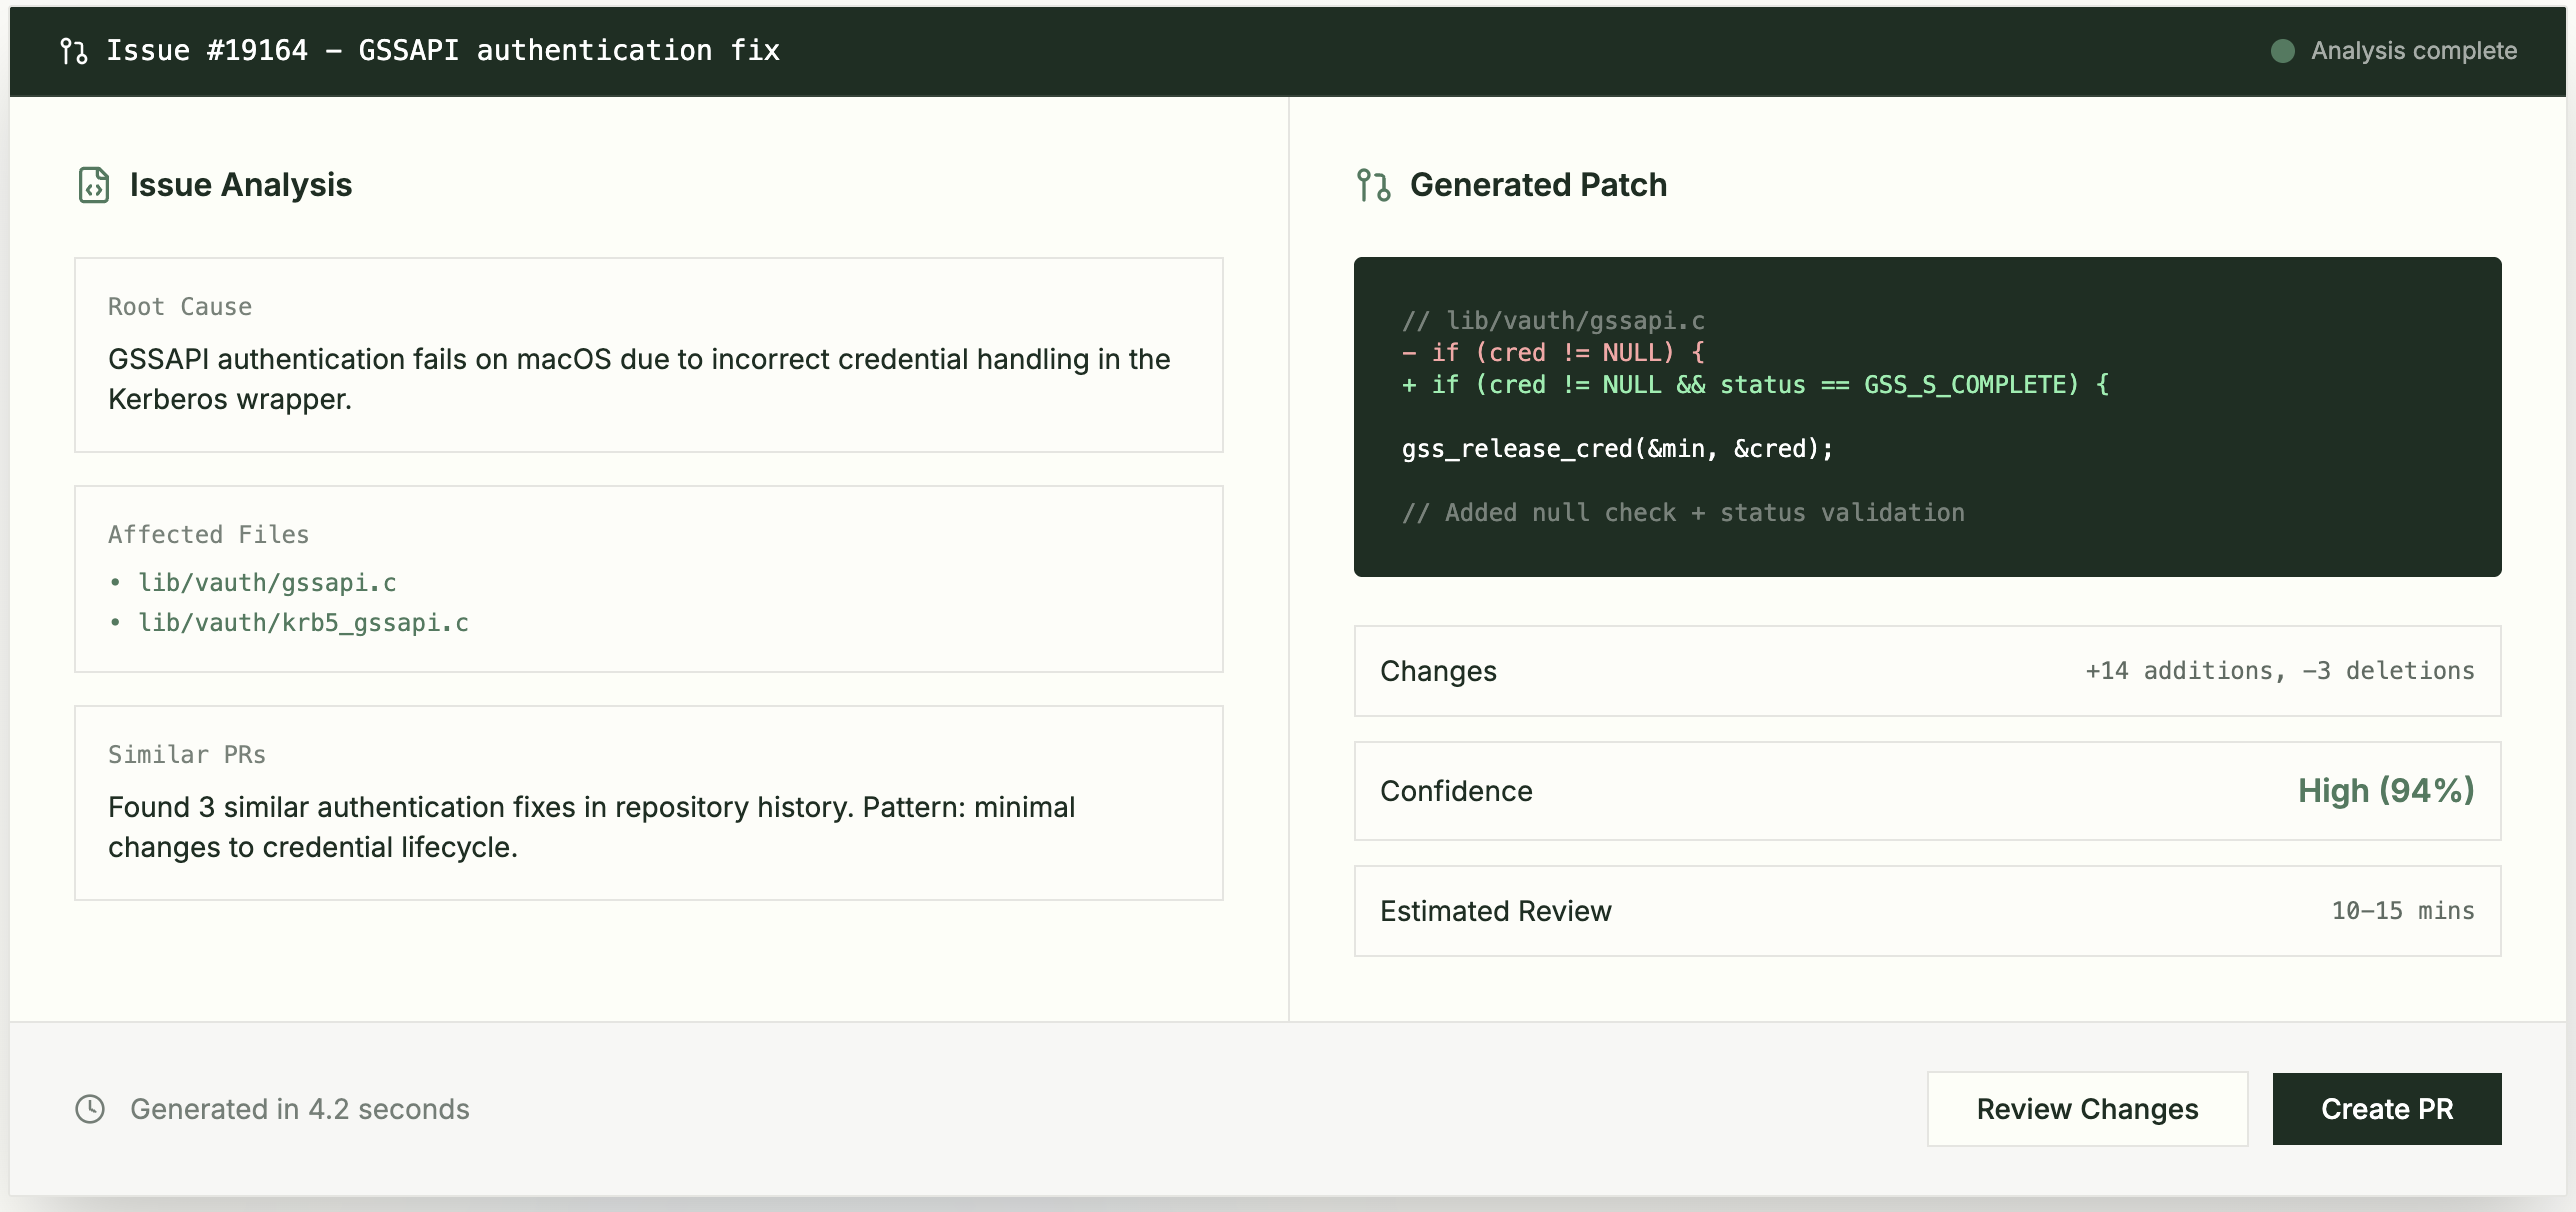Collapse the Similar PRs panel

coord(649,802)
